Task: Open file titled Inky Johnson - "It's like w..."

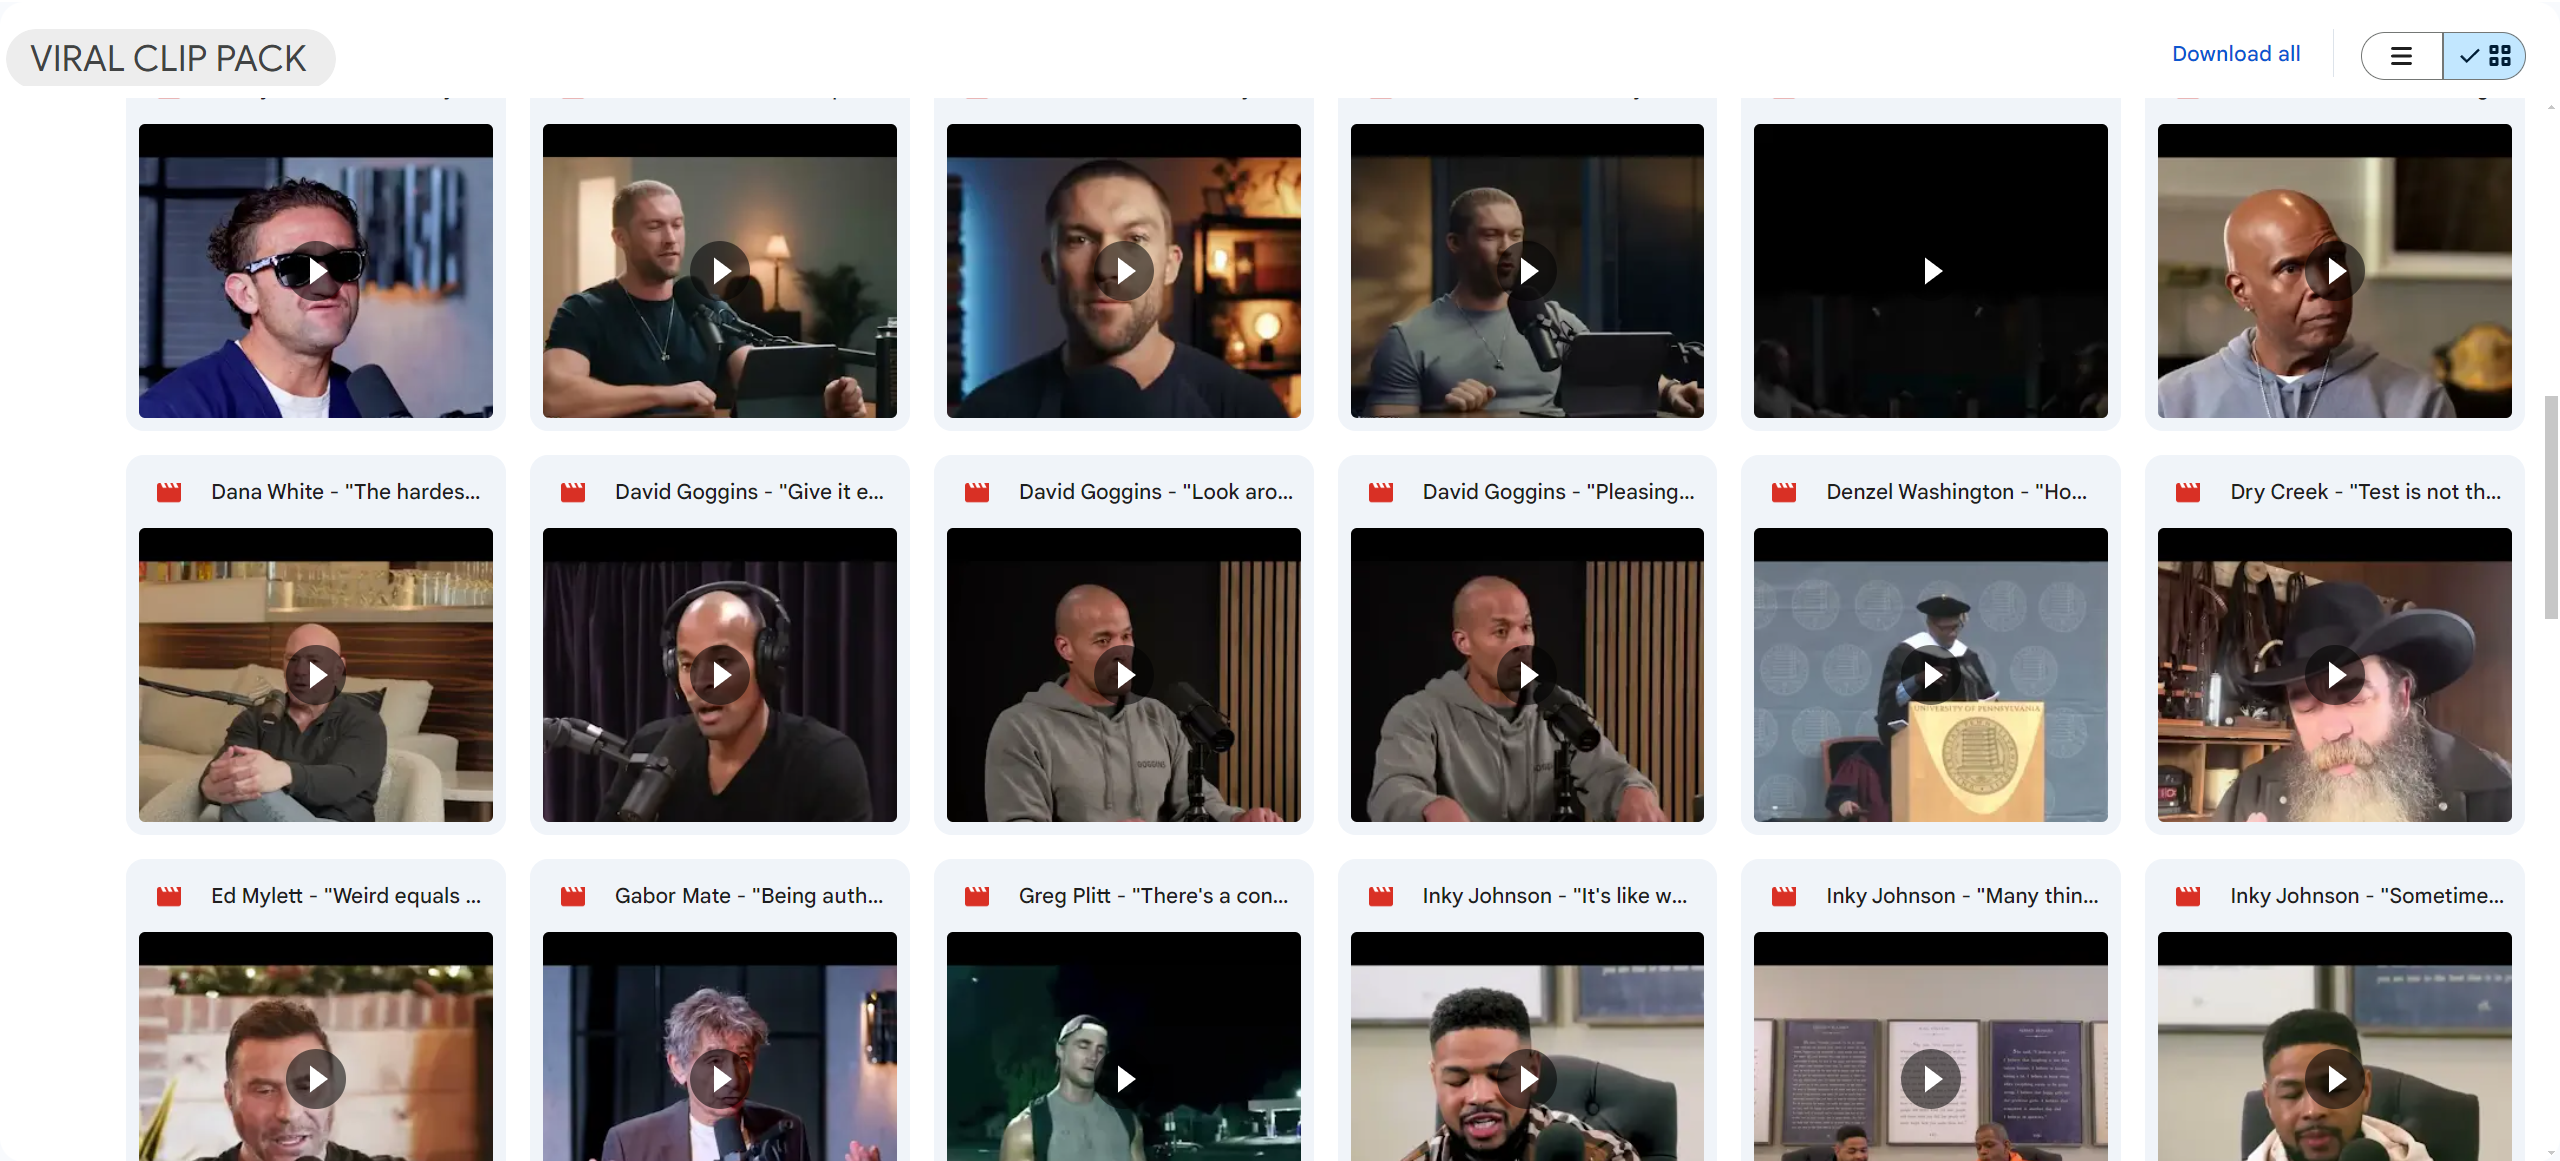Action: tap(1555, 896)
